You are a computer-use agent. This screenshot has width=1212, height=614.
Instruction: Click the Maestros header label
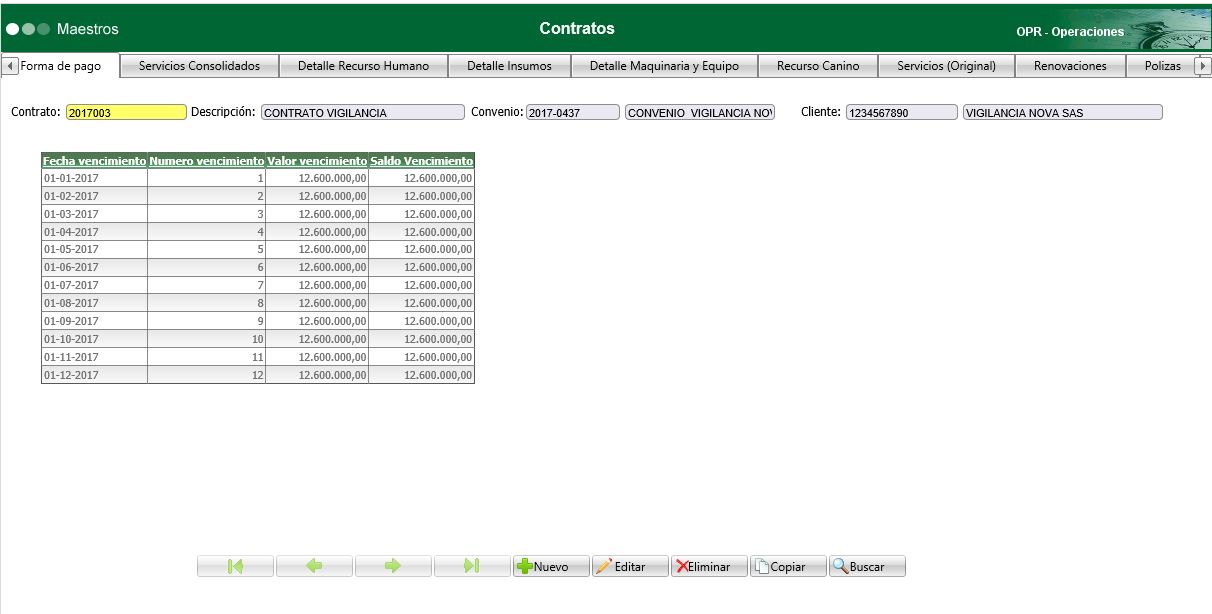pos(87,29)
